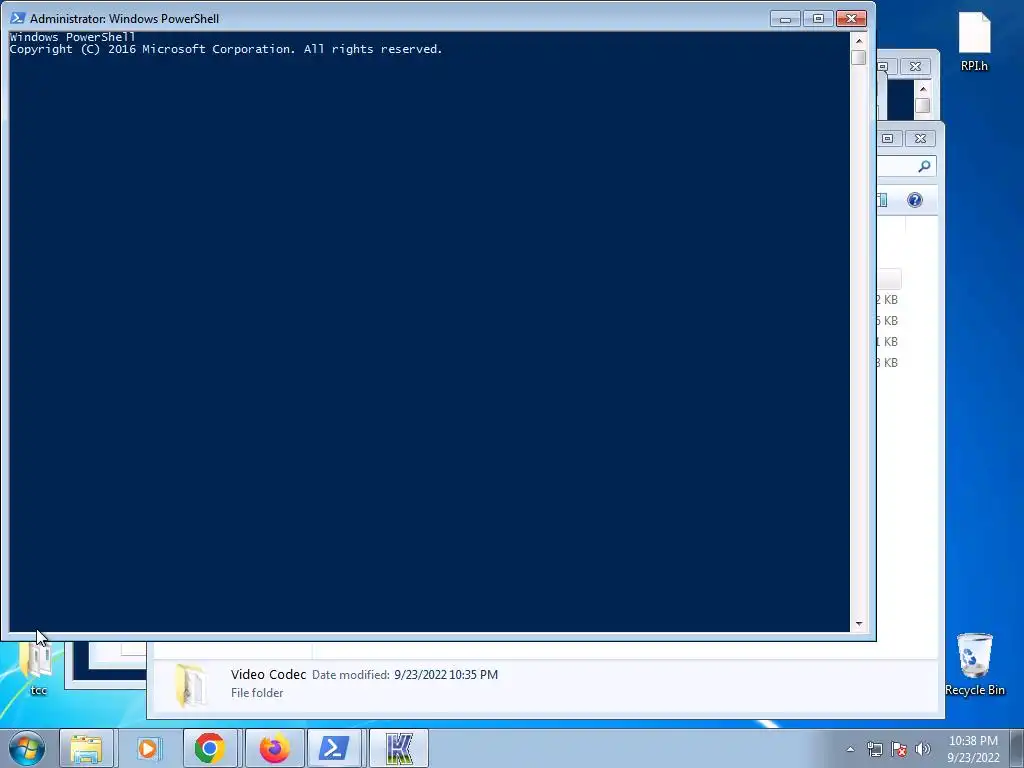Show hidden tray icons arrow

point(850,749)
